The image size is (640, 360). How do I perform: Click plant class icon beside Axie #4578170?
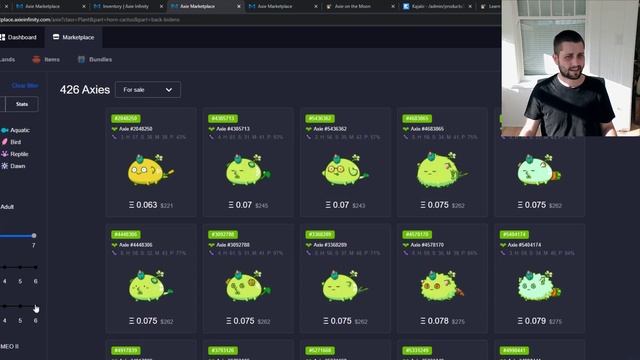point(406,245)
